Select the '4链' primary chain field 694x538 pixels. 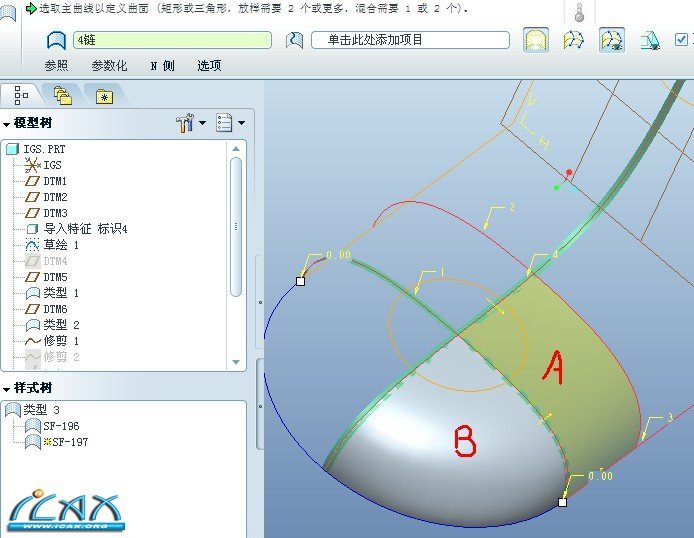(172, 40)
